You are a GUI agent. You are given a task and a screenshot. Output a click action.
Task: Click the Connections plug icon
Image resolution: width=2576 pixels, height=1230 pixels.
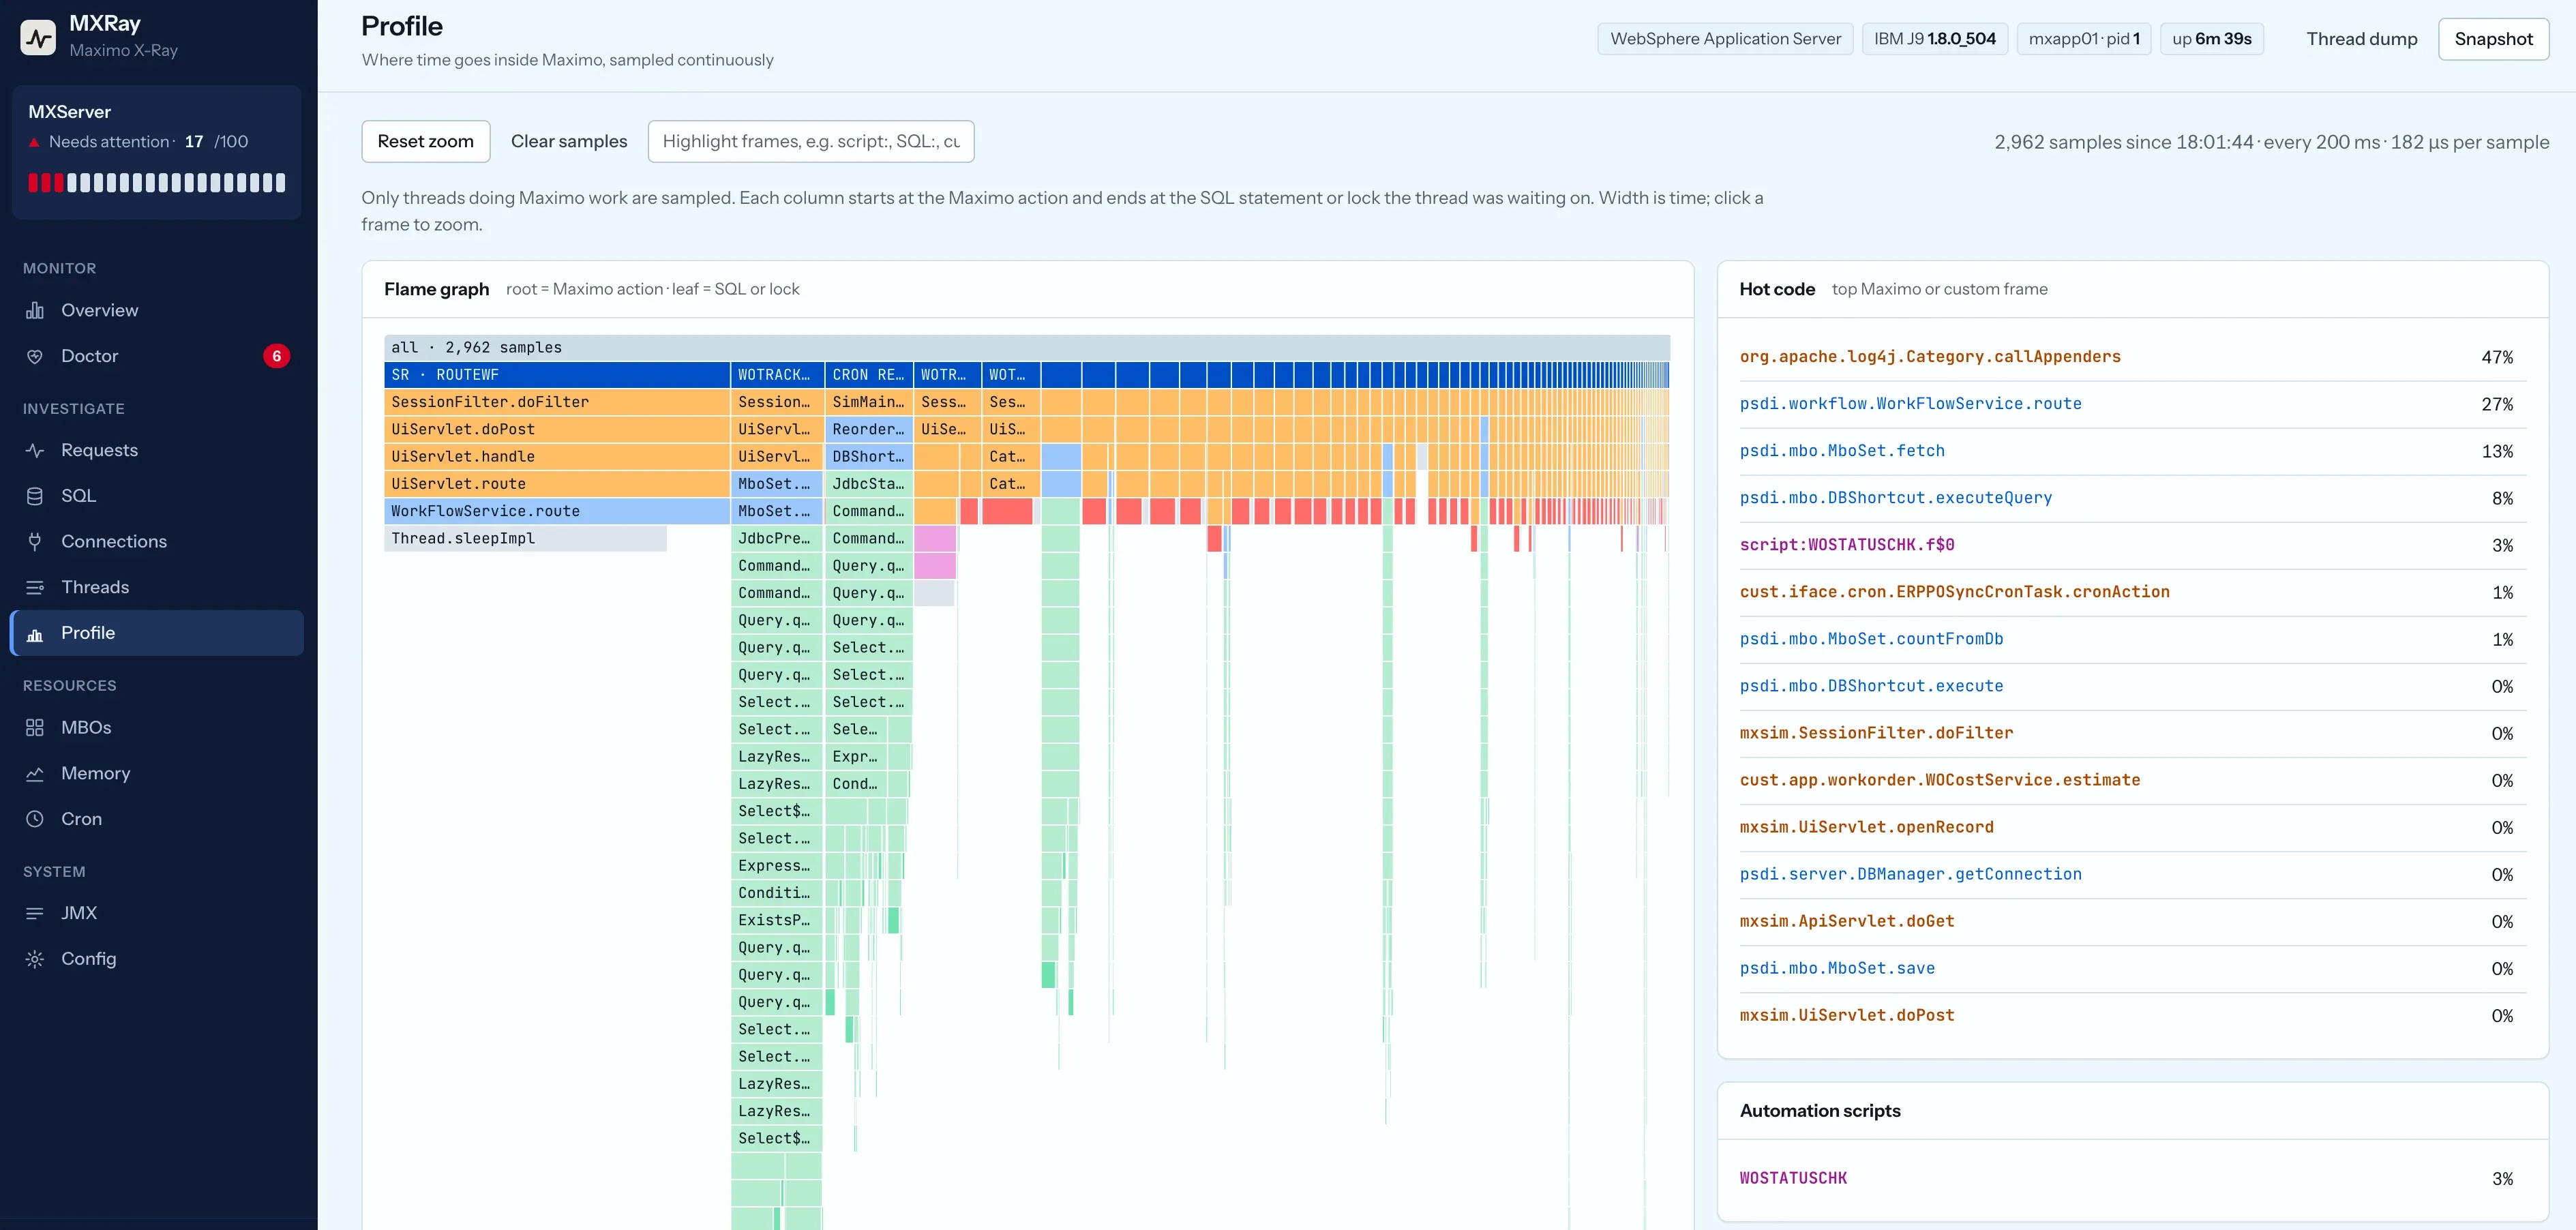tap(35, 541)
